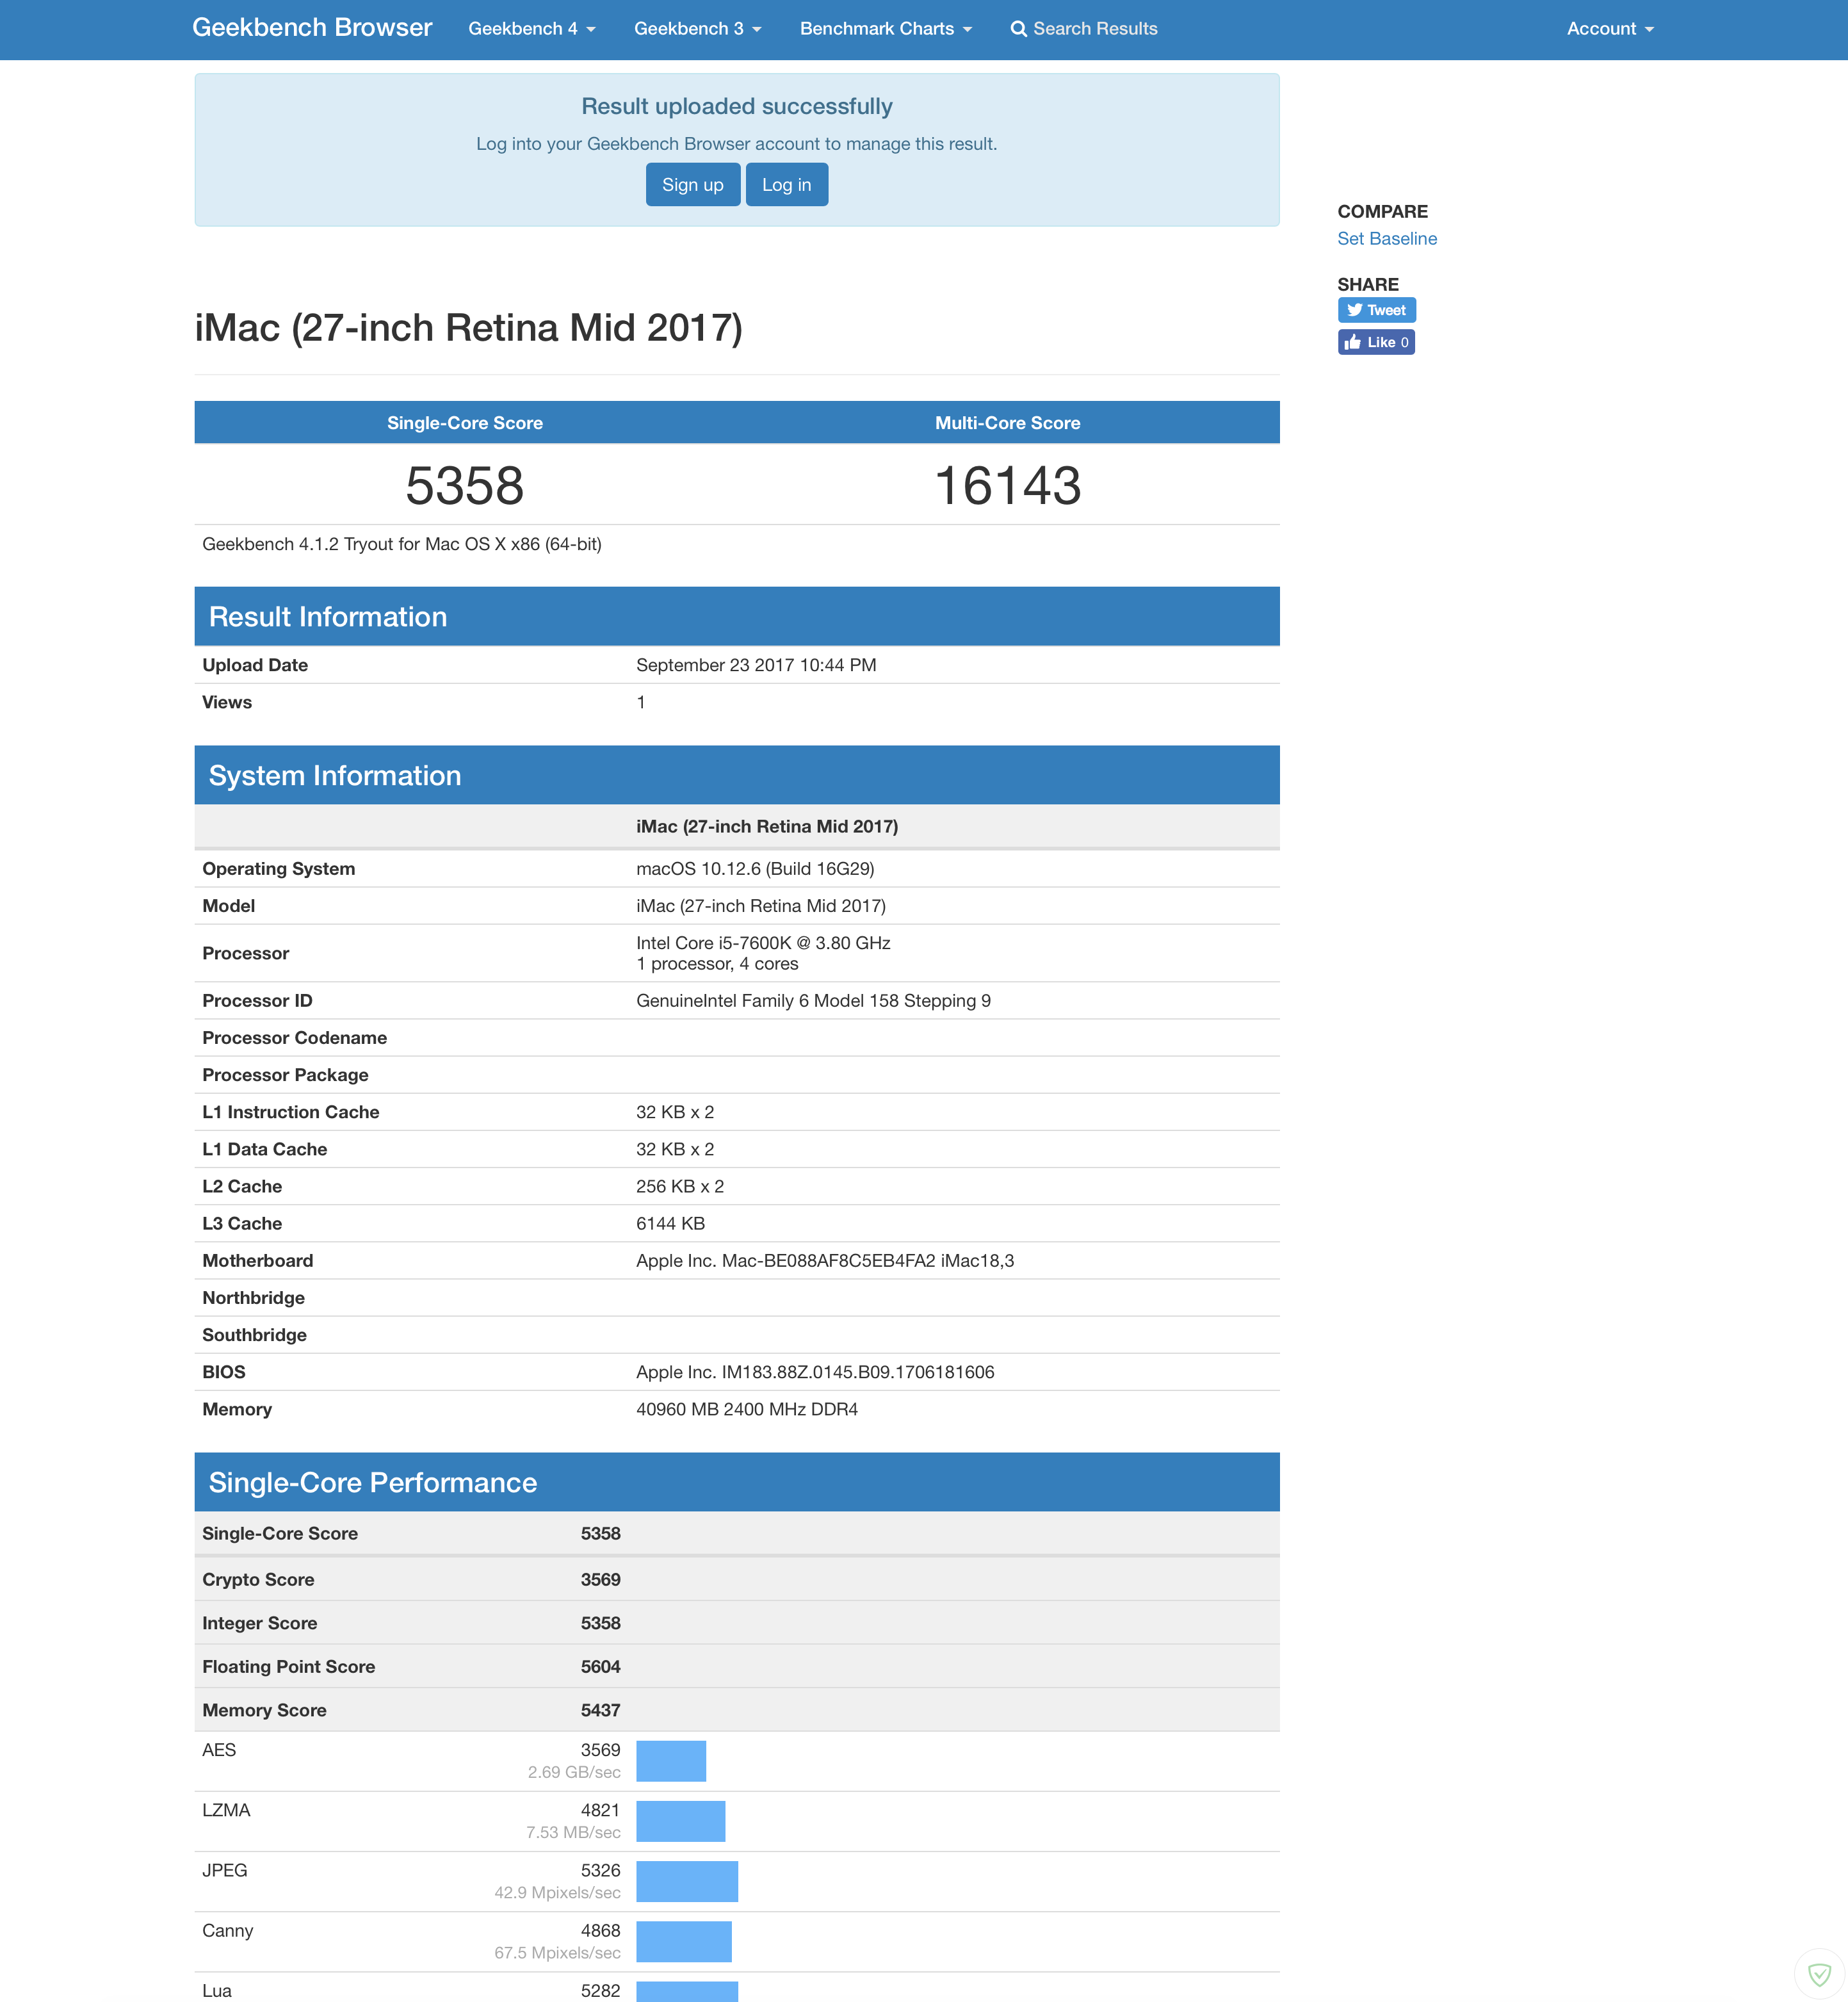Click the upload date September 23 2017 value

pyautogui.click(x=756, y=665)
